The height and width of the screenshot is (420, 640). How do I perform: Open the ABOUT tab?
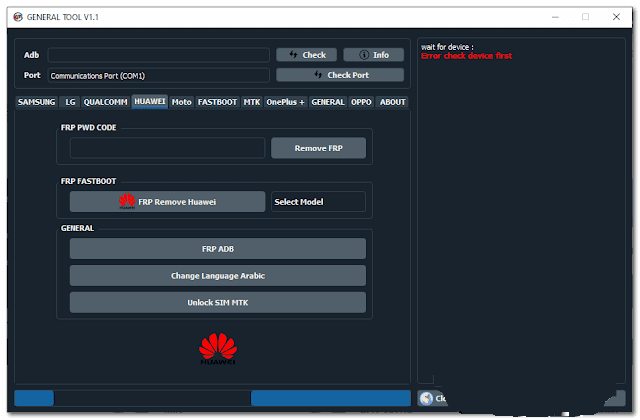pyautogui.click(x=392, y=102)
